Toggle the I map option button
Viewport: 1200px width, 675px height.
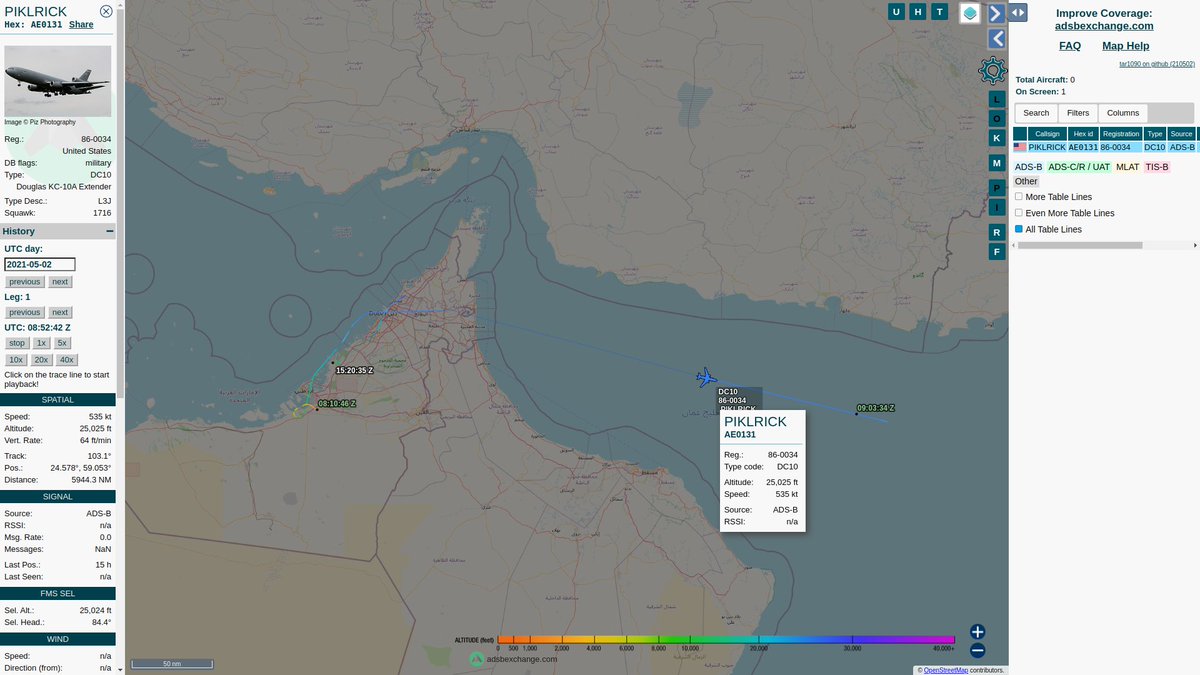tap(996, 207)
